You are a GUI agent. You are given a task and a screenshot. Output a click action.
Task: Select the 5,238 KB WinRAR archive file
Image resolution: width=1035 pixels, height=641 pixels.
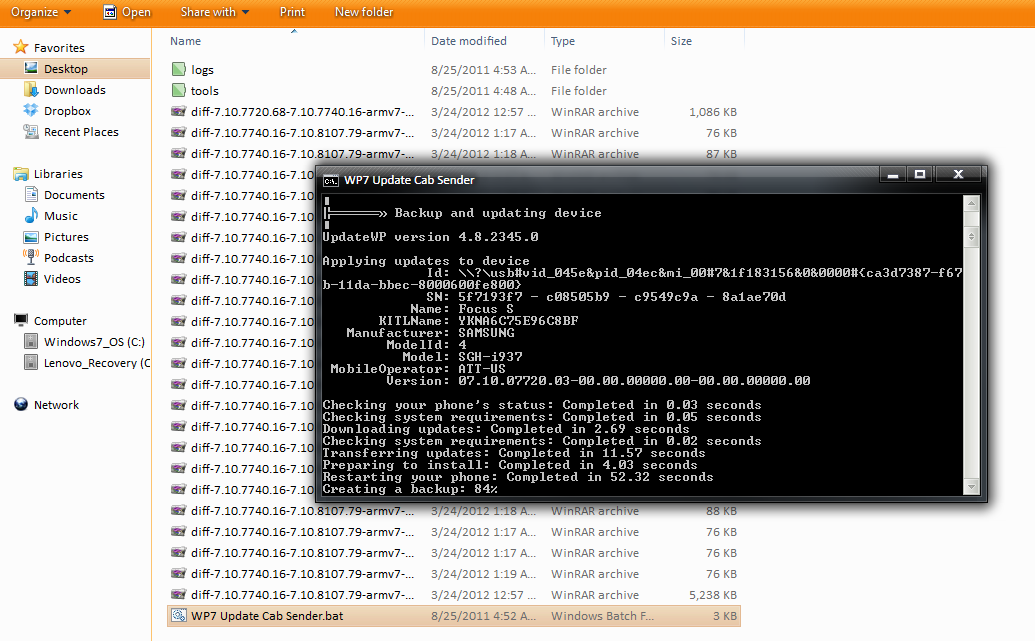click(x=453, y=595)
